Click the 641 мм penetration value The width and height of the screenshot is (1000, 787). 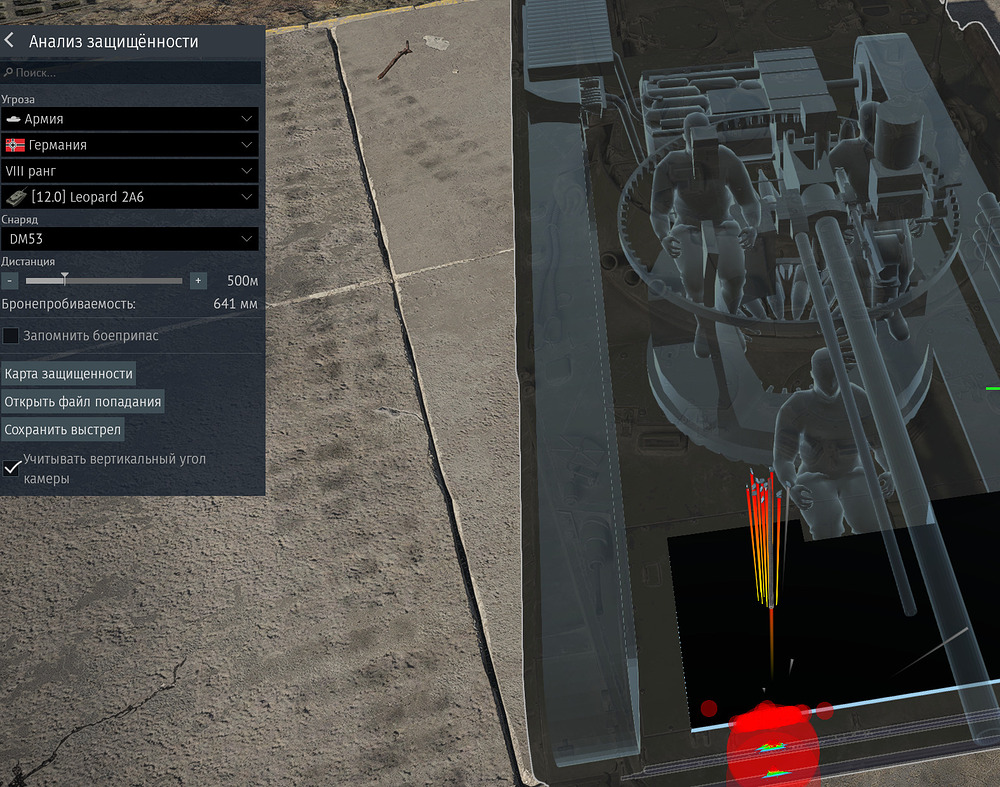point(235,304)
